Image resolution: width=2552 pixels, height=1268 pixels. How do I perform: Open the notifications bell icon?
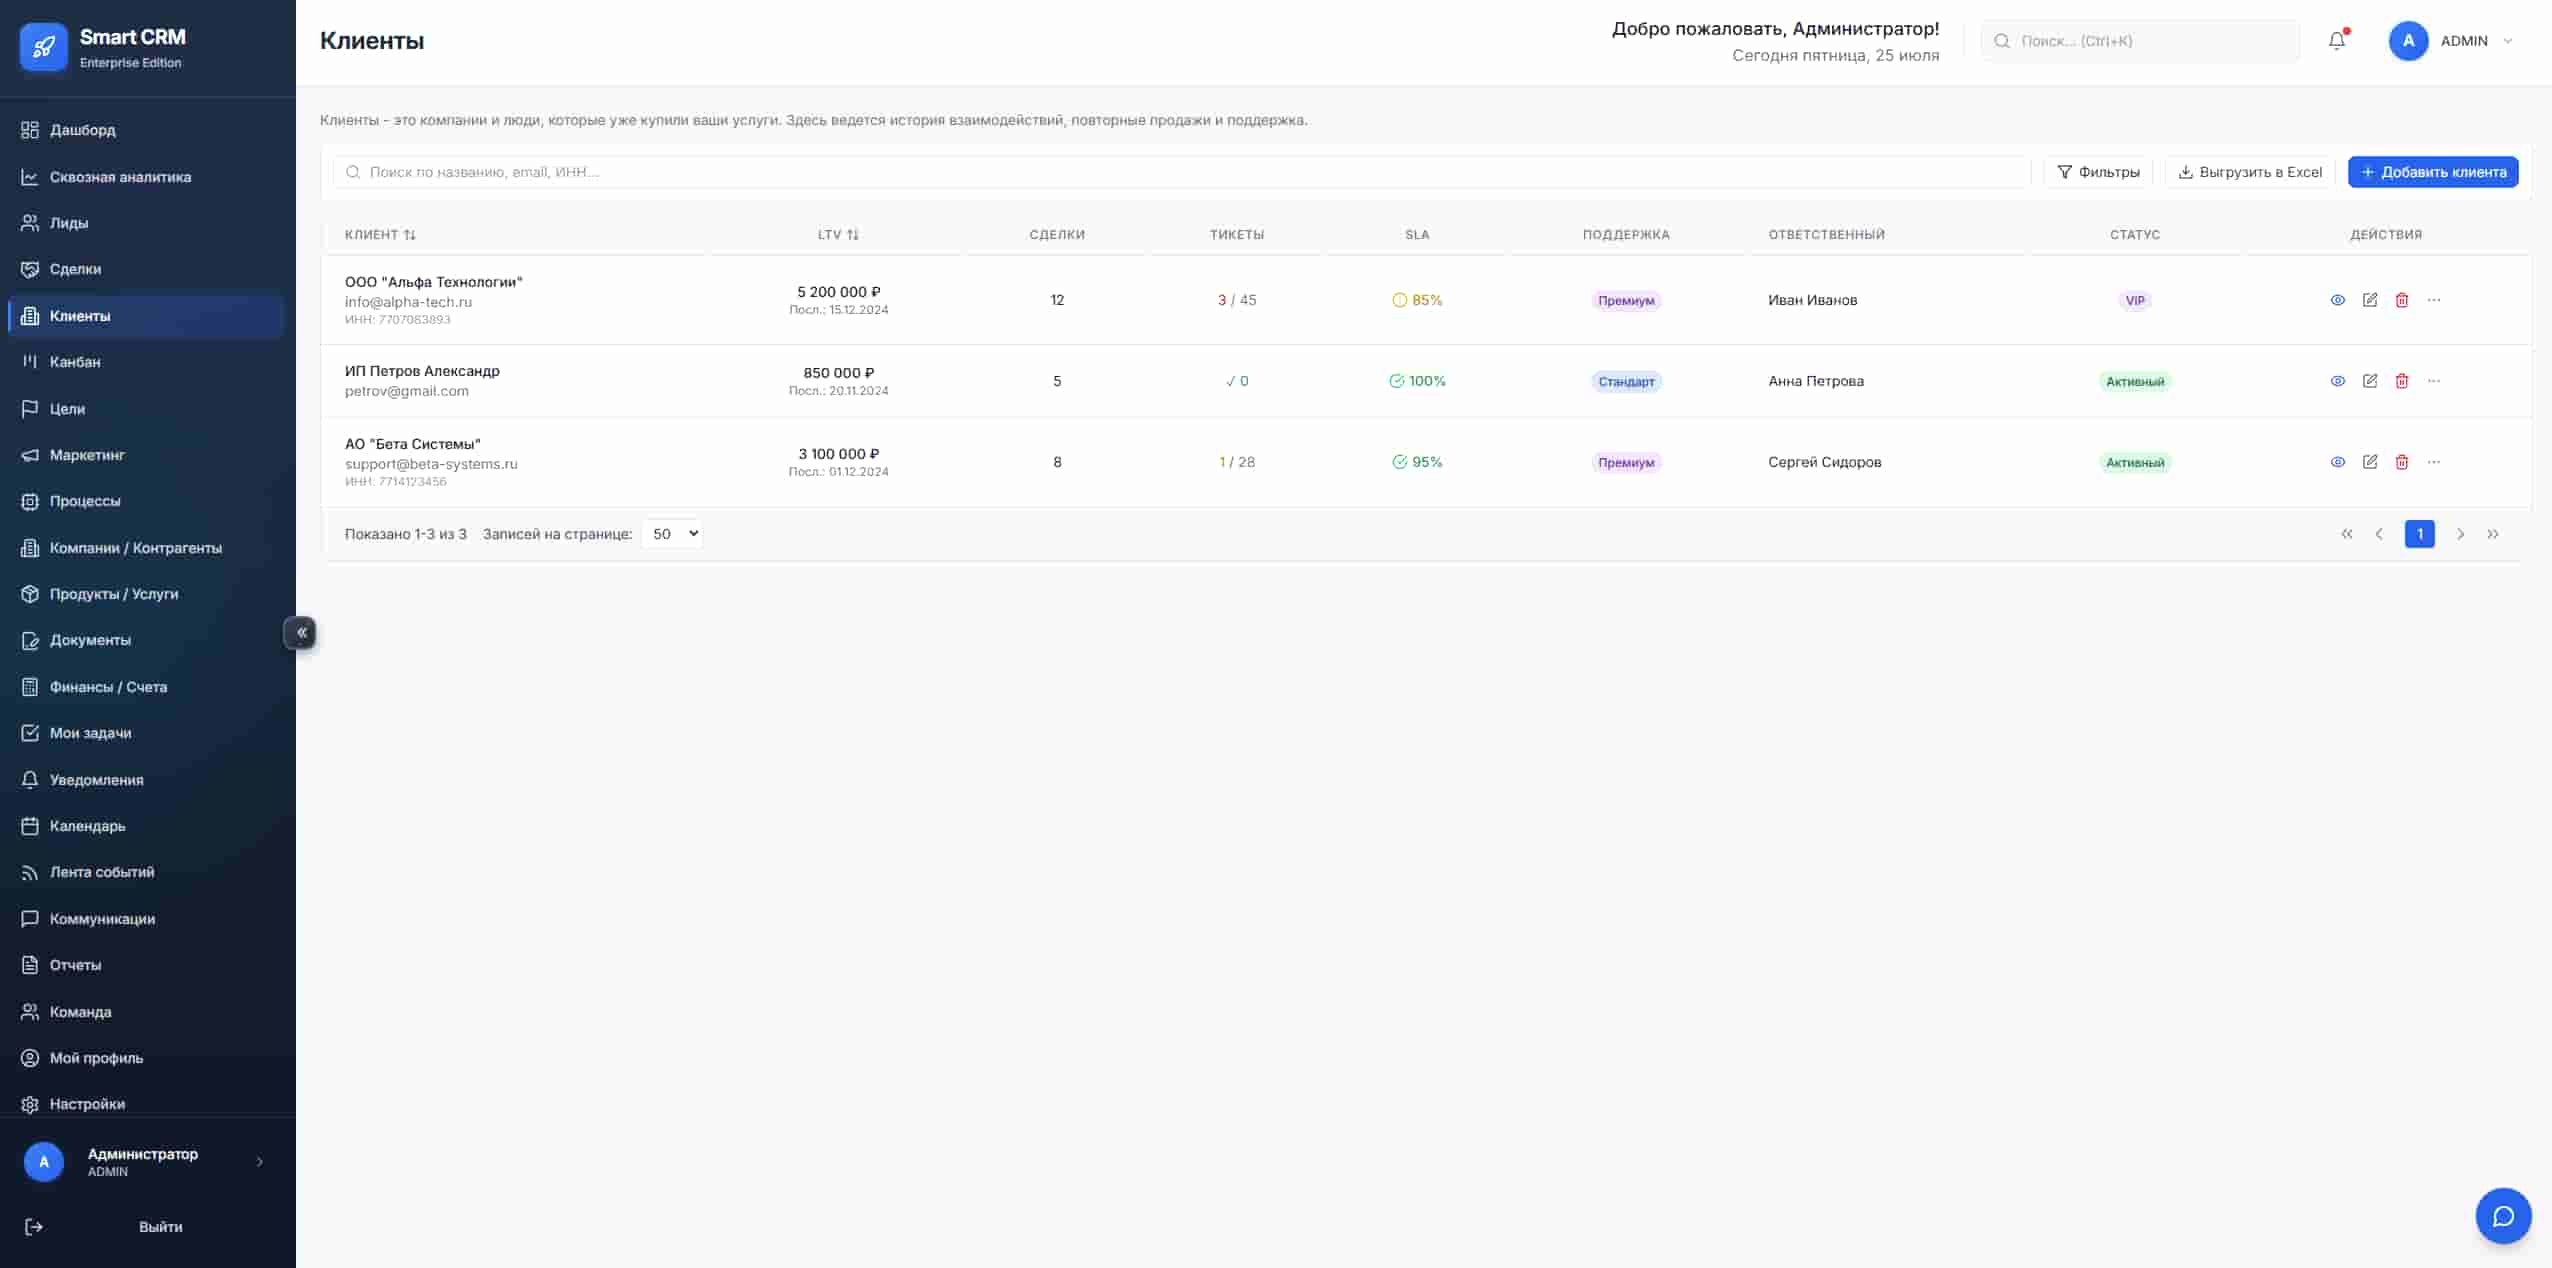pos(2336,41)
